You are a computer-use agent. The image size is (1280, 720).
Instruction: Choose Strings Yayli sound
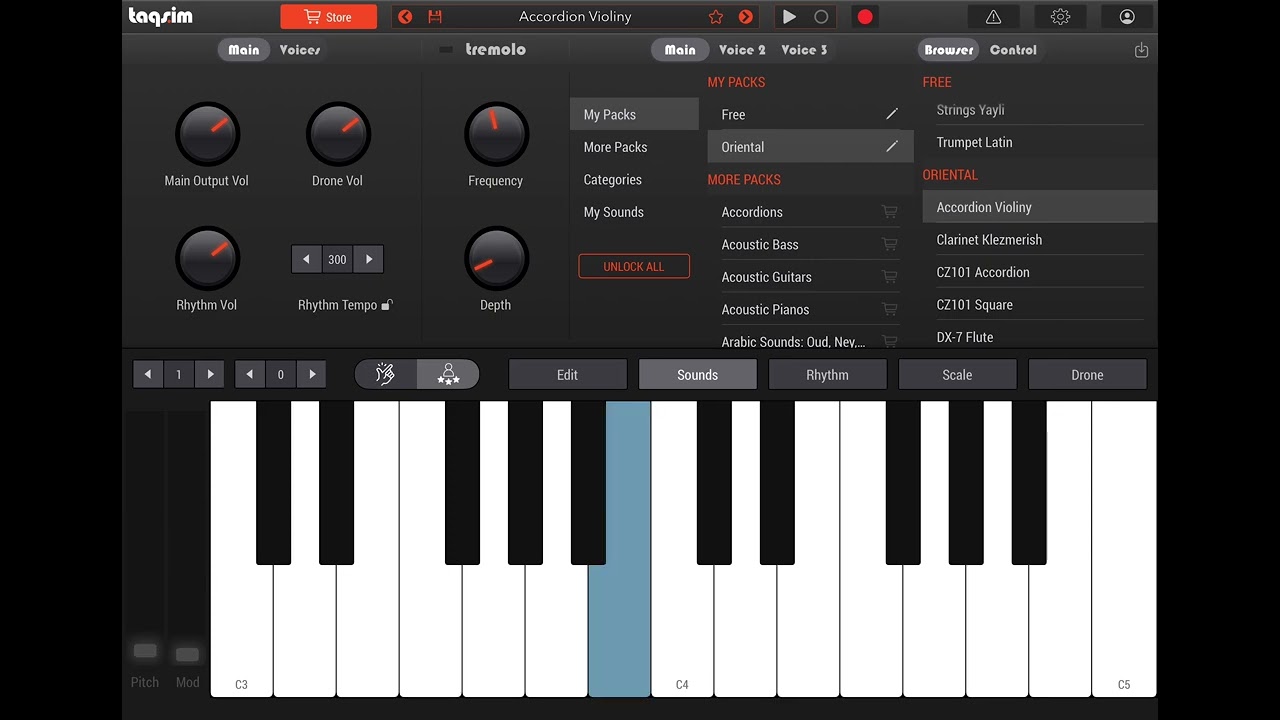(1040, 110)
